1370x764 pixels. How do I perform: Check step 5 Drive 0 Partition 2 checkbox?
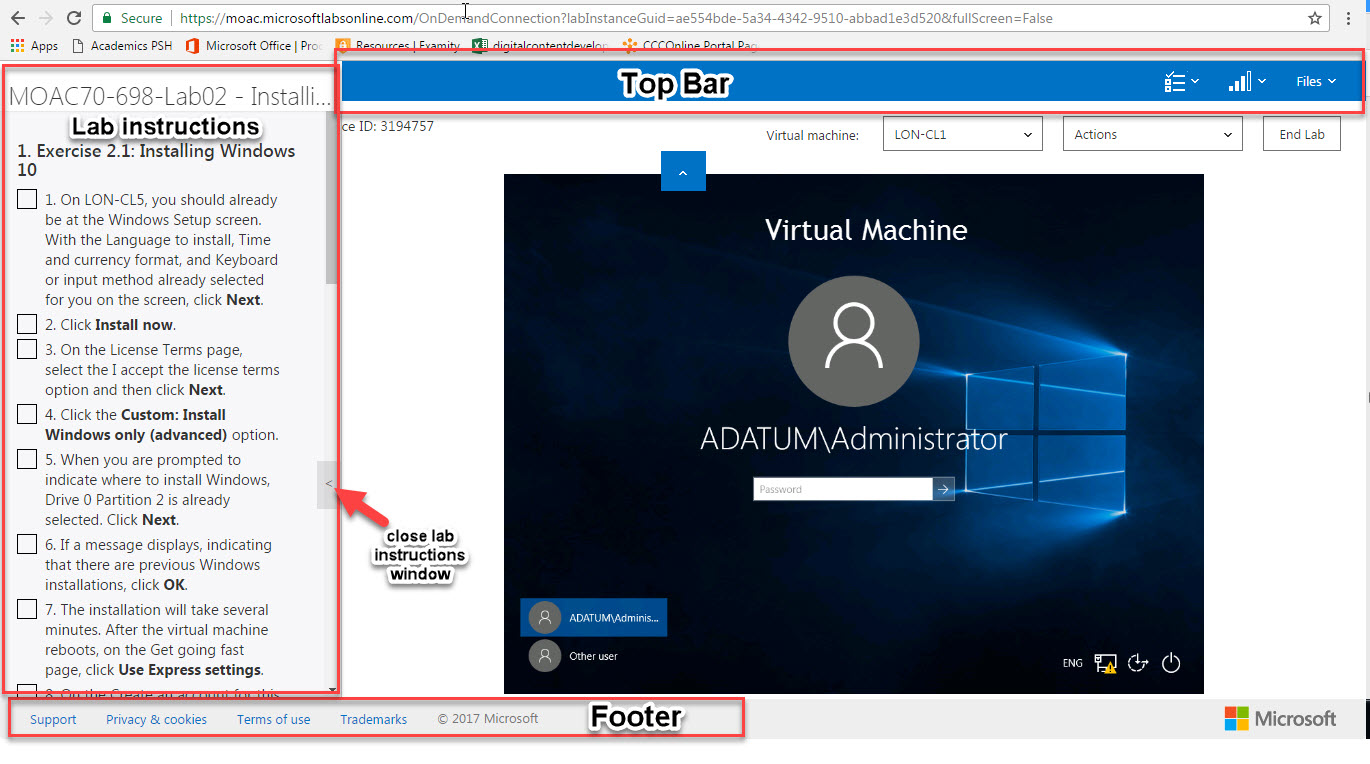(28, 459)
